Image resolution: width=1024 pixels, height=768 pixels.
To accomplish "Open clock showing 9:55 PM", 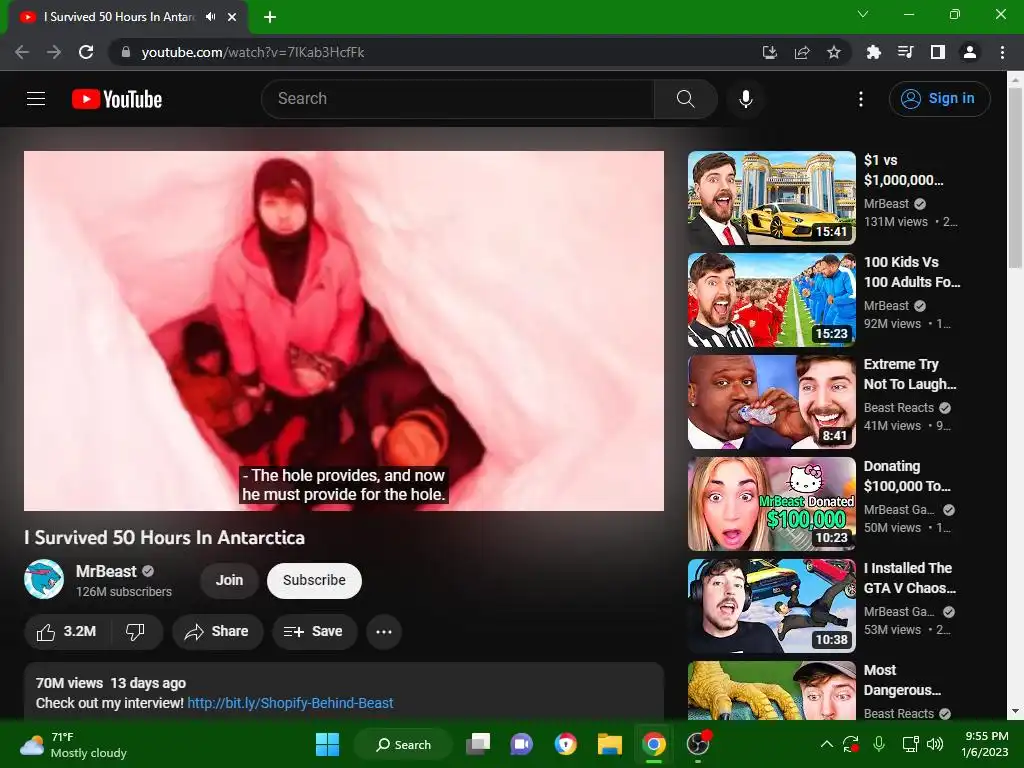I will pyautogui.click(x=985, y=744).
